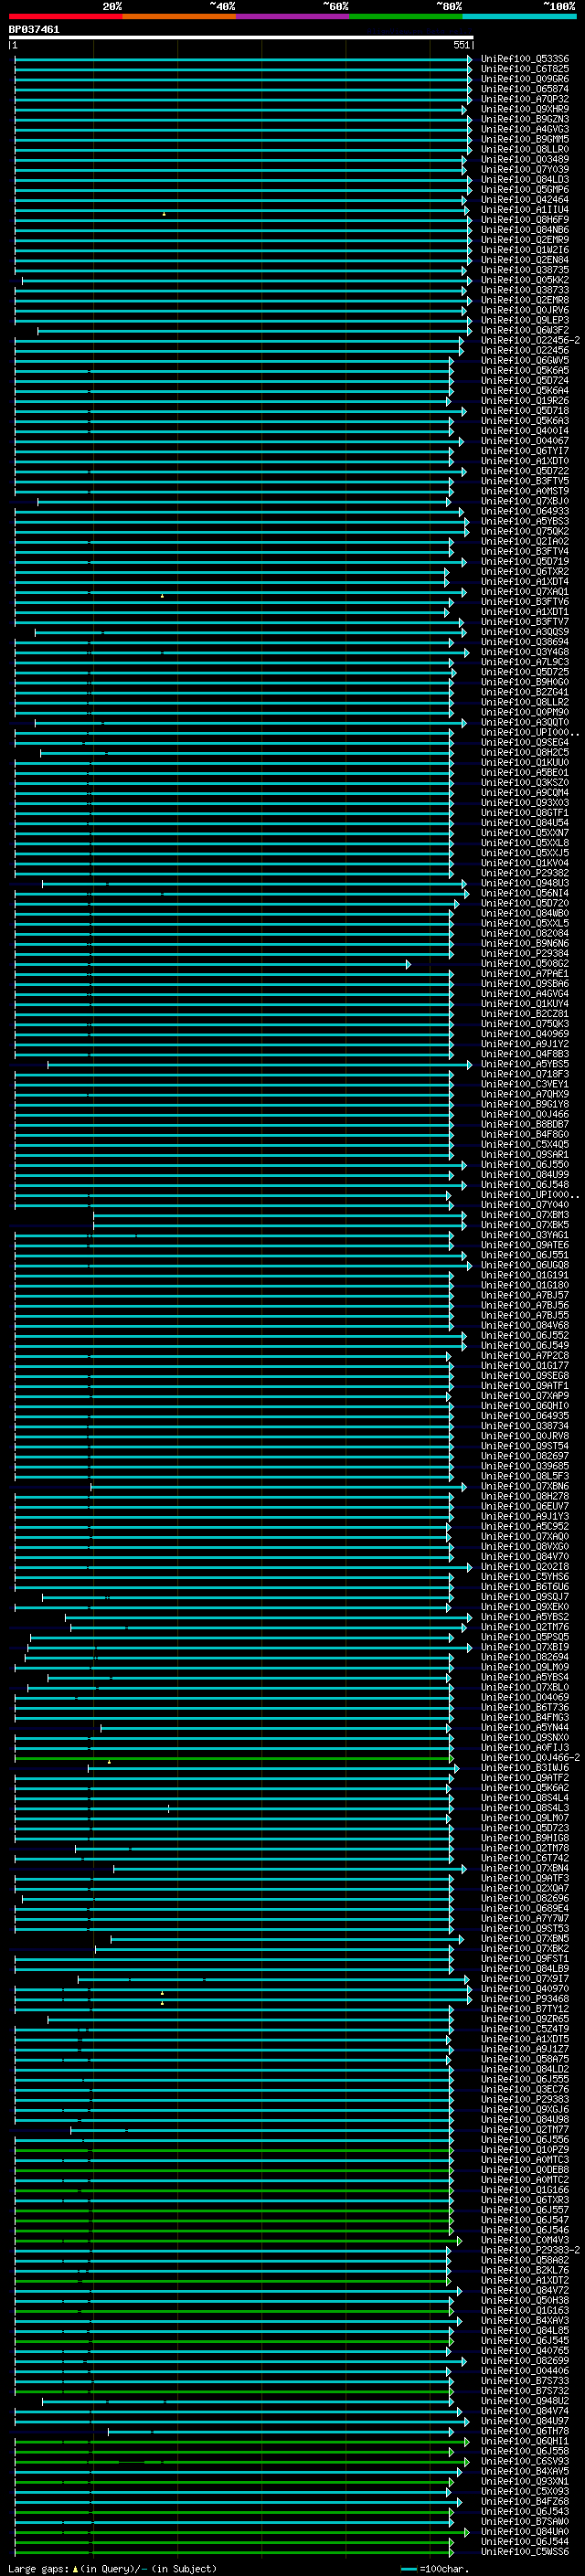Select hit label UniRef100_Q8GTF1

coord(525,813)
